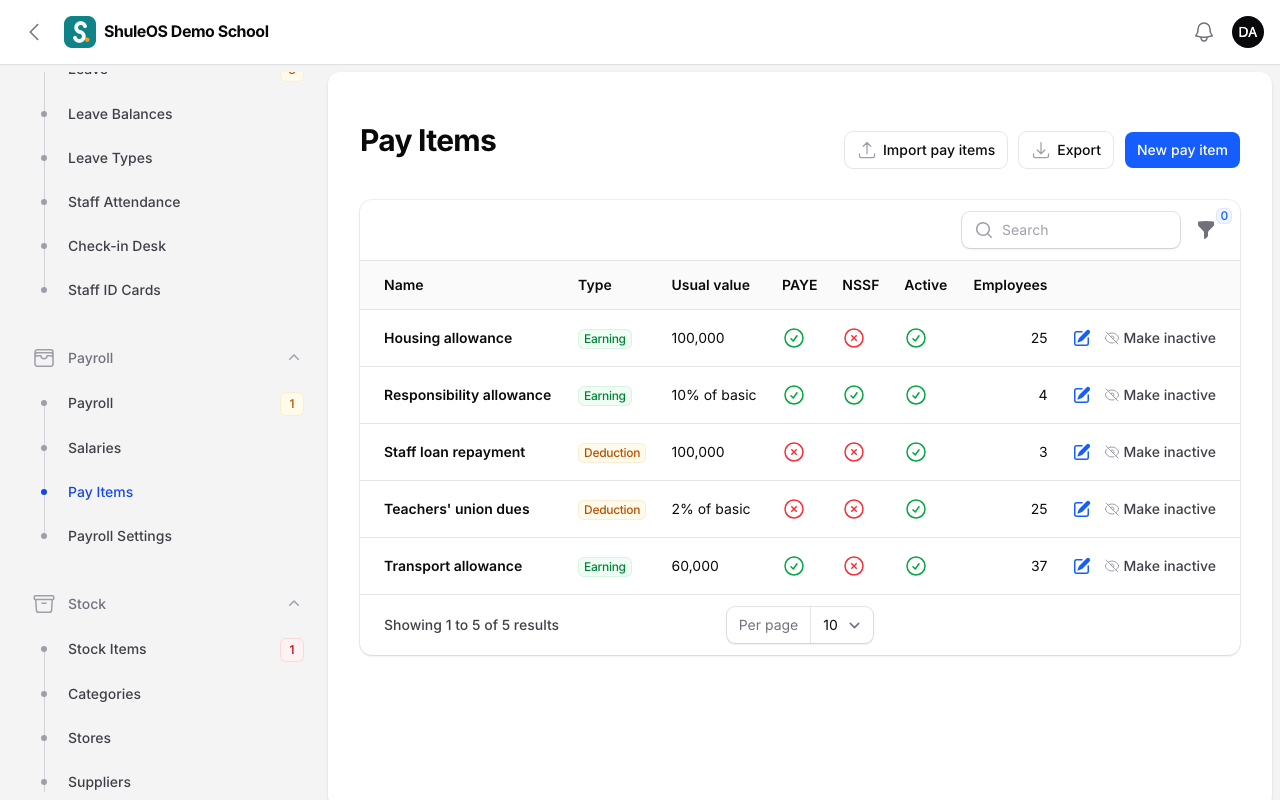The width and height of the screenshot is (1280, 800).
Task: Click Import pay items button
Action: [x=926, y=150]
